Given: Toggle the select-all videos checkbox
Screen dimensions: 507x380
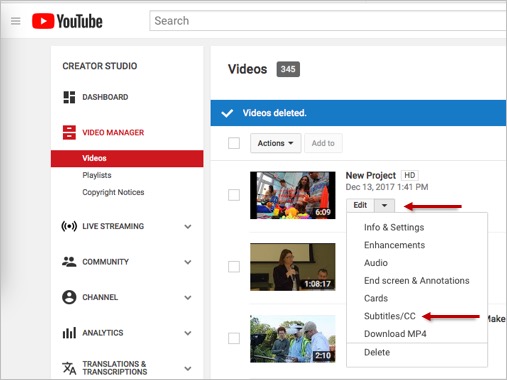Looking at the screenshot, I should tap(234, 143).
